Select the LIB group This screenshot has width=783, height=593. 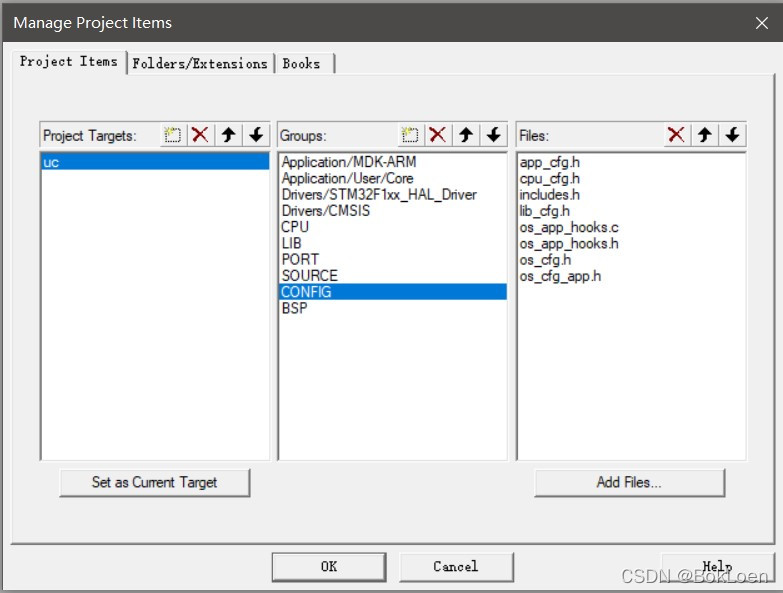pos(392,243)
